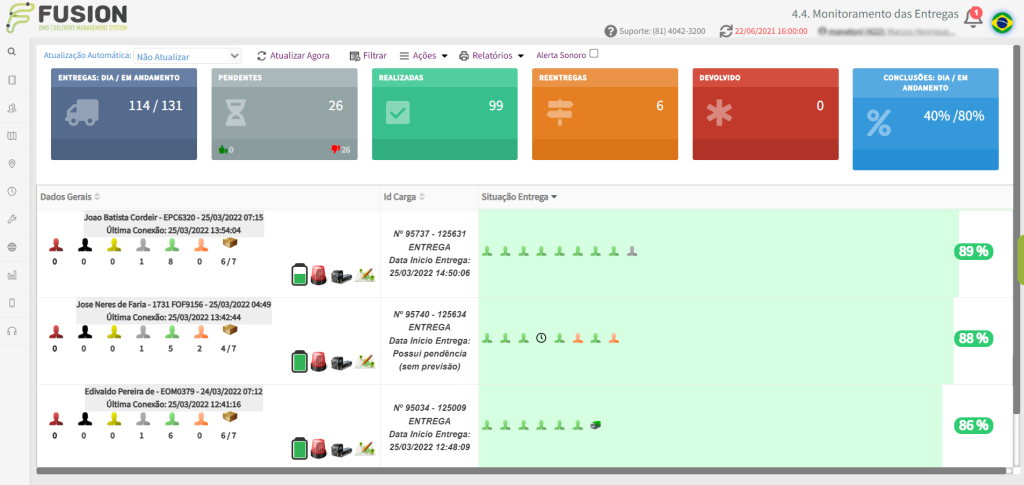Click the Brazil flag language icon
1024x485 pixels.
coord(1001,22)
